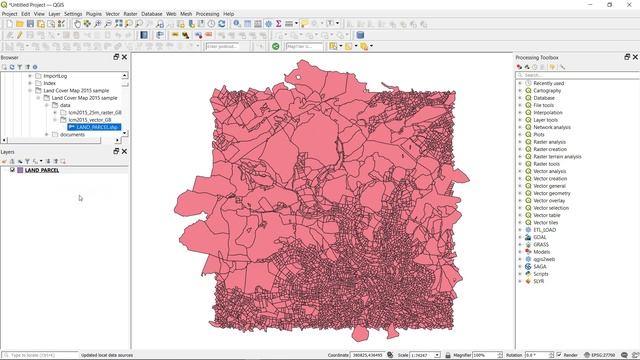Select Network analysis in Processing Toolbox
Screen dimensions: 640x360
552,127
